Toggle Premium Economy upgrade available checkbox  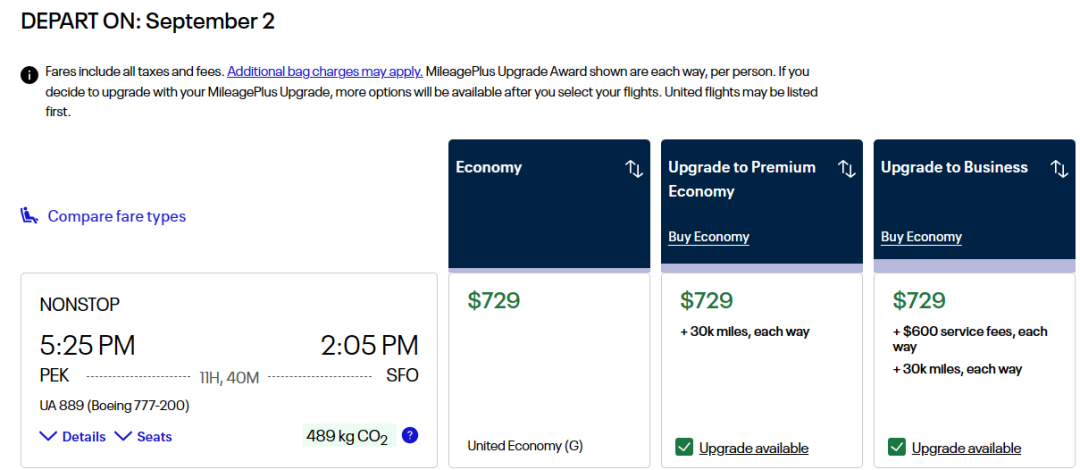(x=684, y=447)
